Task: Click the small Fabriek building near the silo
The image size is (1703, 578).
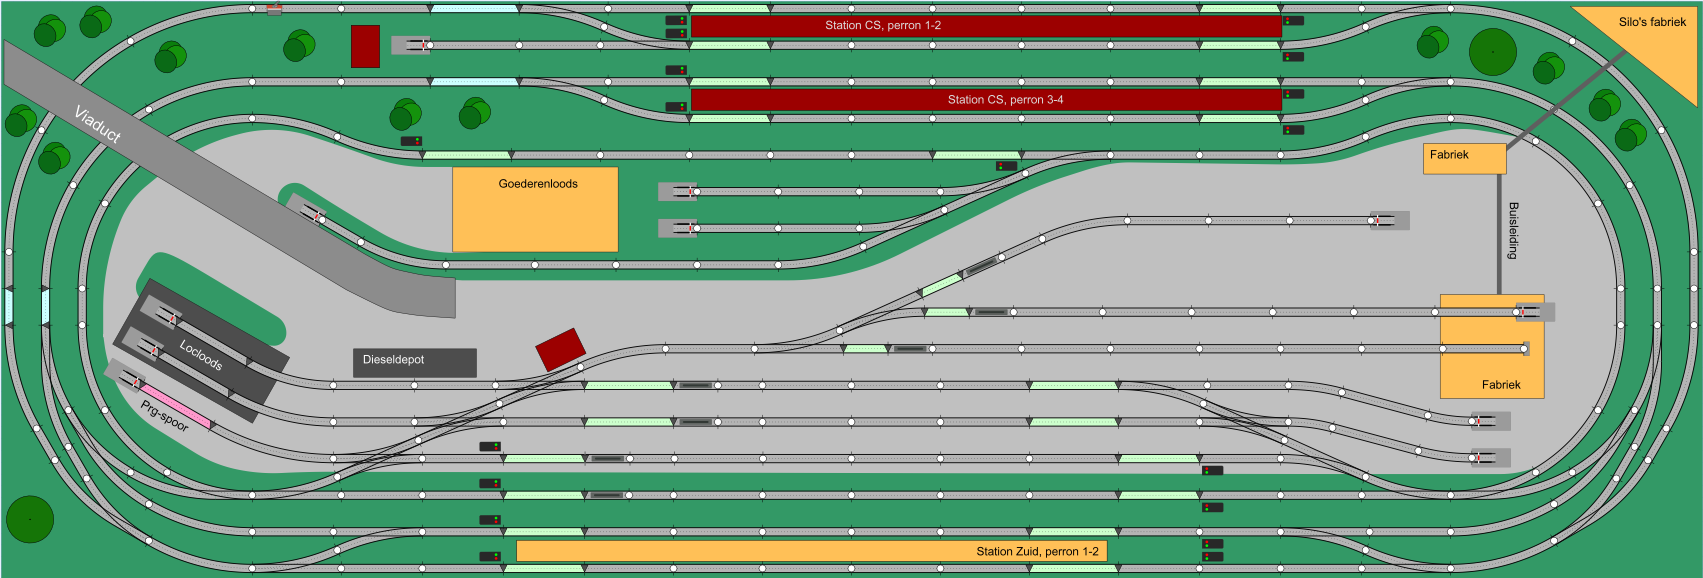Action: 1464,158
